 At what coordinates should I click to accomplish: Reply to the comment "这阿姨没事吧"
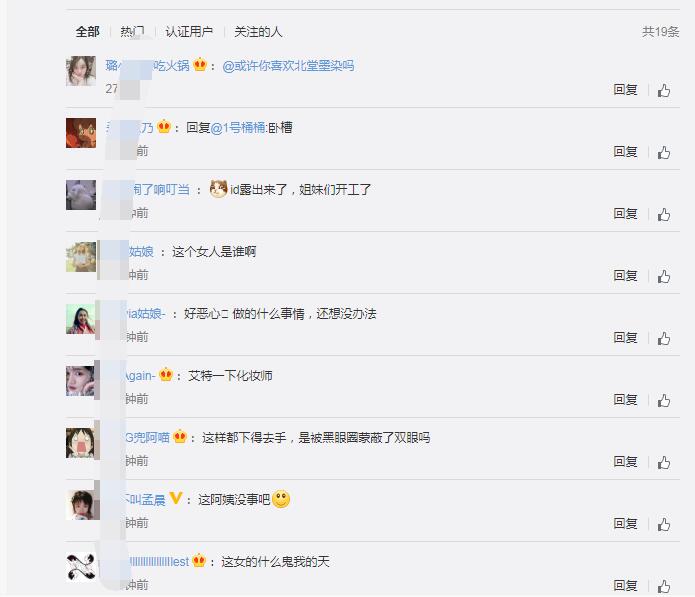tap(625, 524)
